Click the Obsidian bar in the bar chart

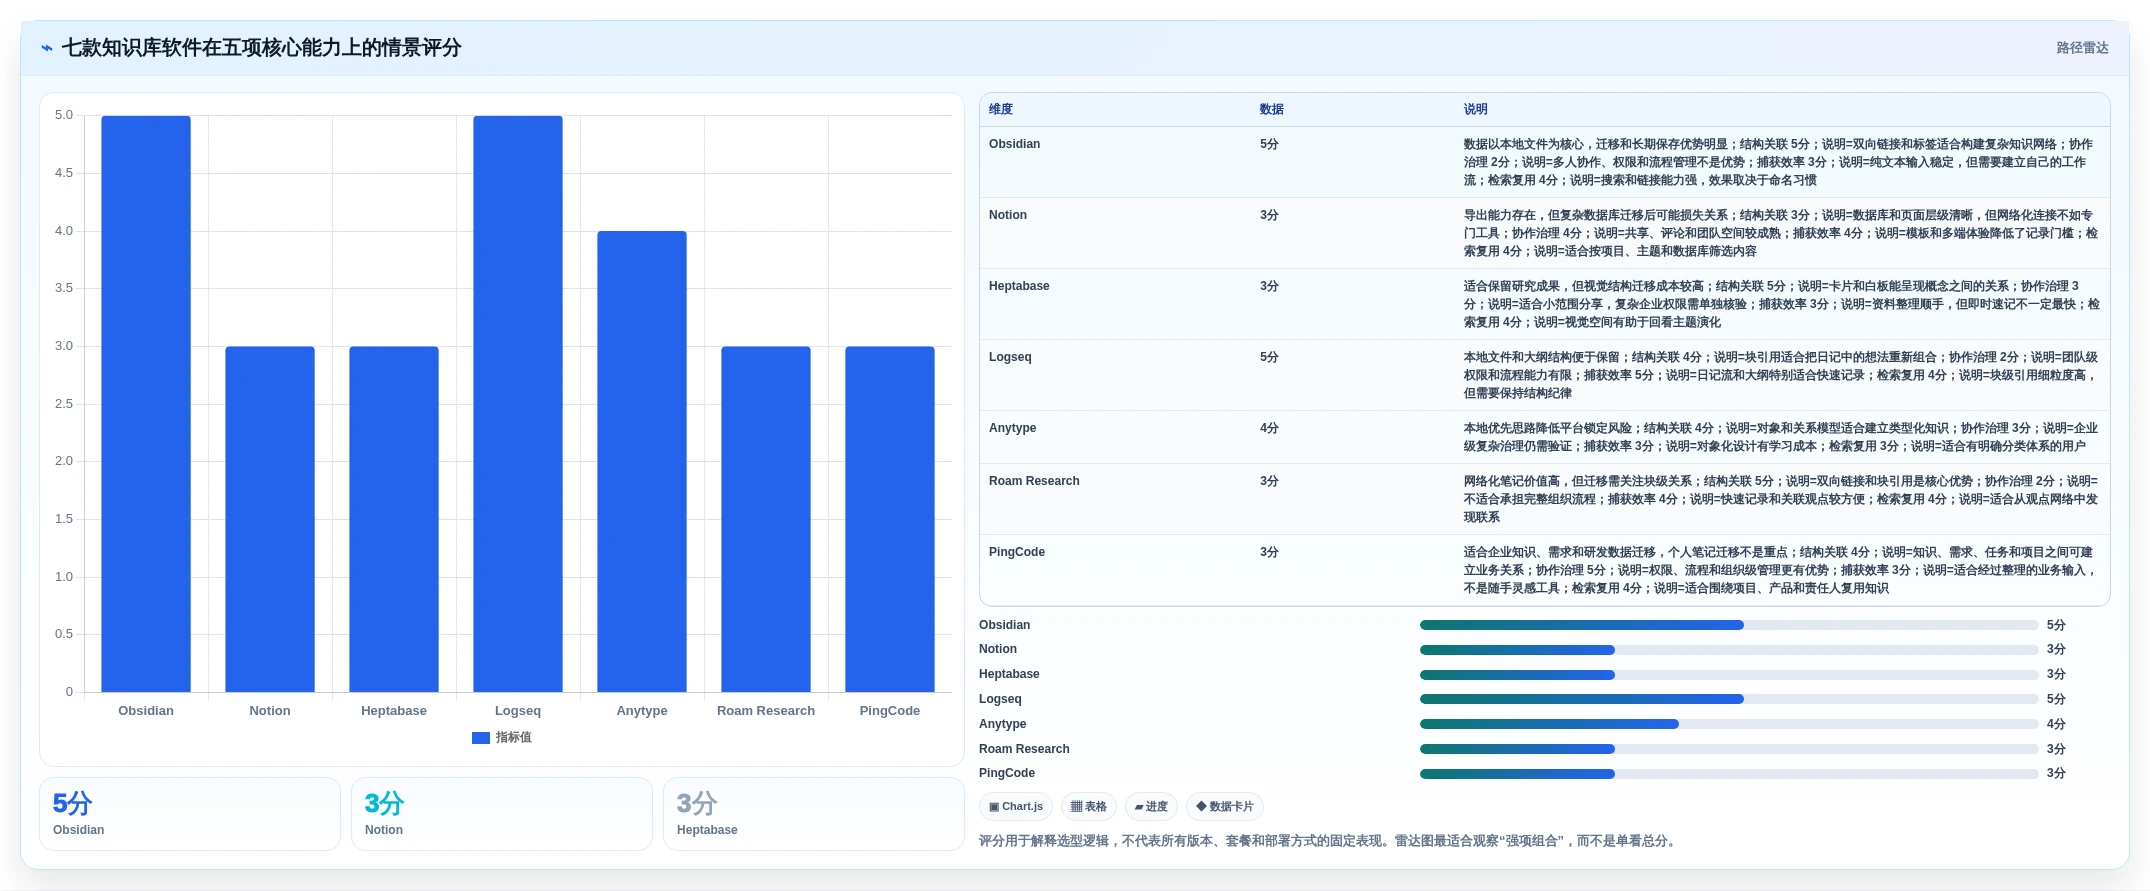click(146, 404)
